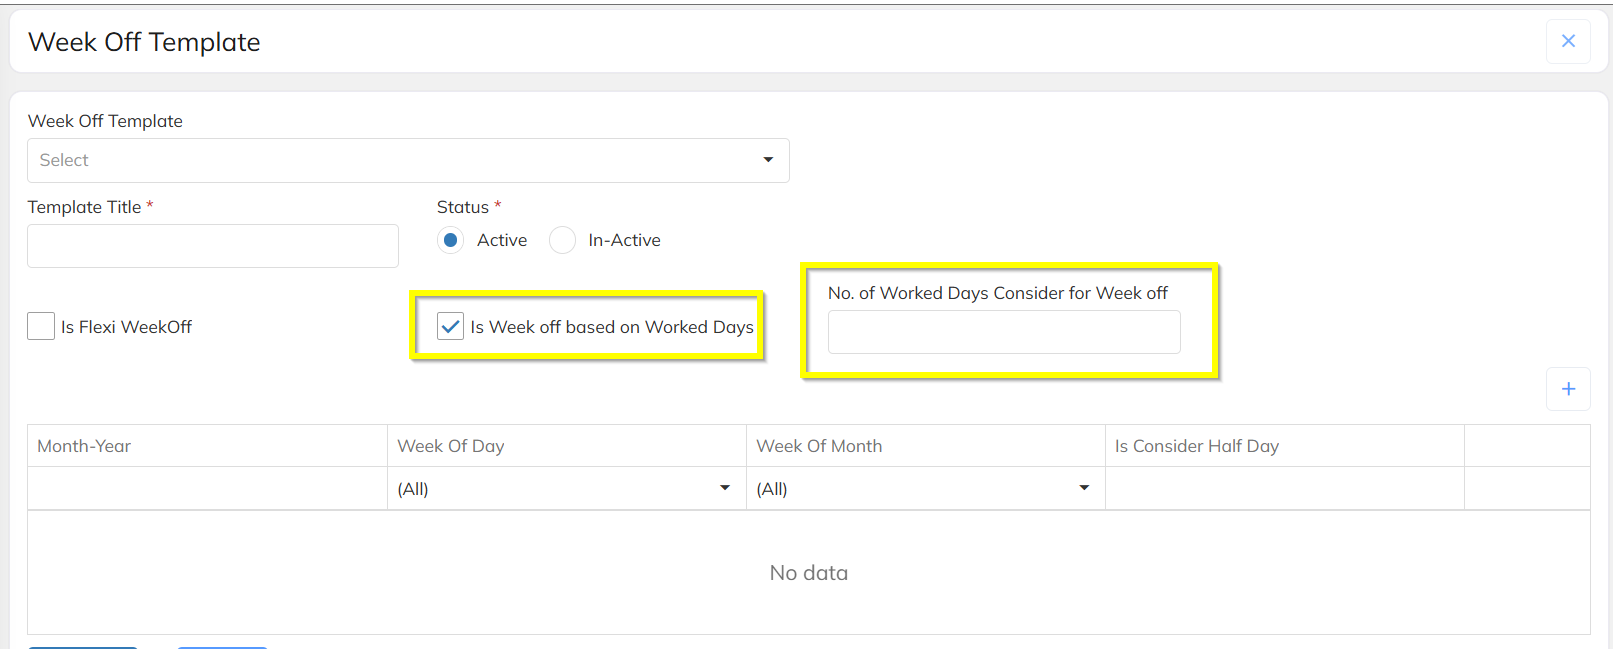Click the Is Consider Half Day filter cell
This screenshot has width=1613, height=649.
pos(1284,489)
